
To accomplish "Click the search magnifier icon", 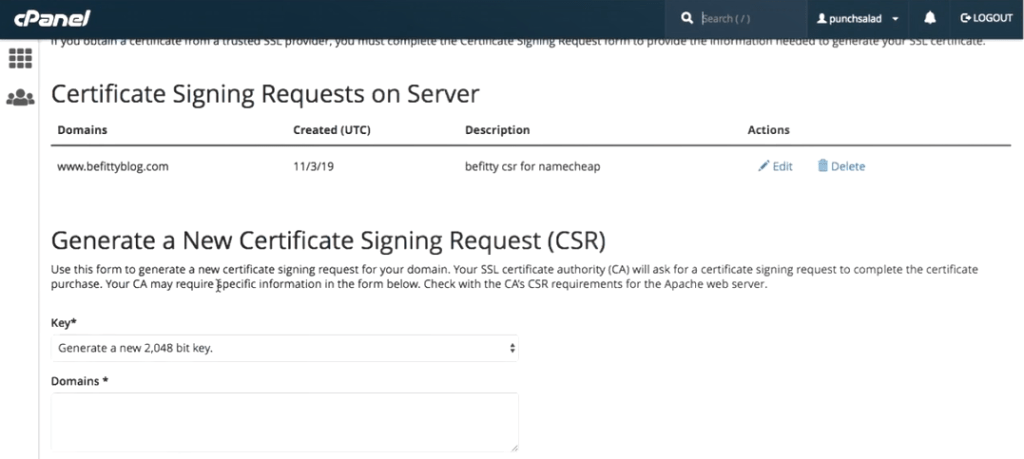I will click(686, 18).
